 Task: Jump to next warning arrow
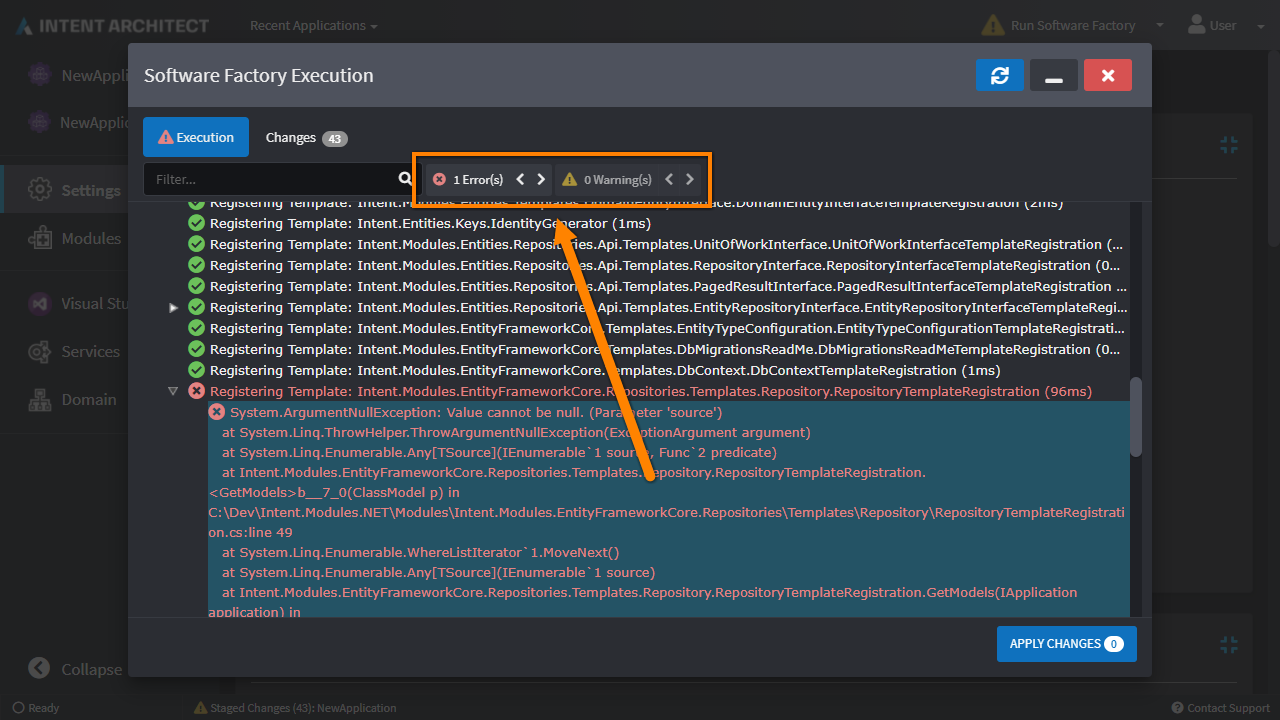coord(690,180)
